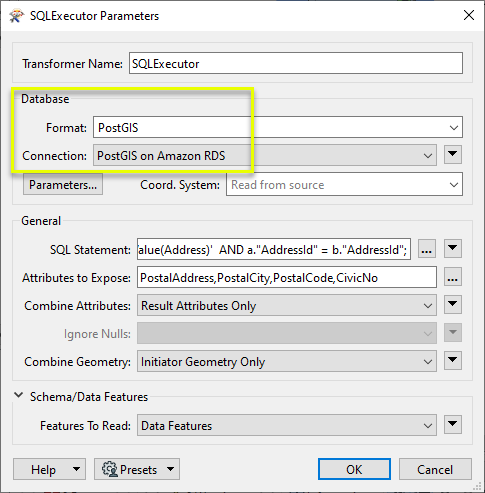
Task: Click the arrow menu beside SQL Statement
Action: click(x=453, y=248)
